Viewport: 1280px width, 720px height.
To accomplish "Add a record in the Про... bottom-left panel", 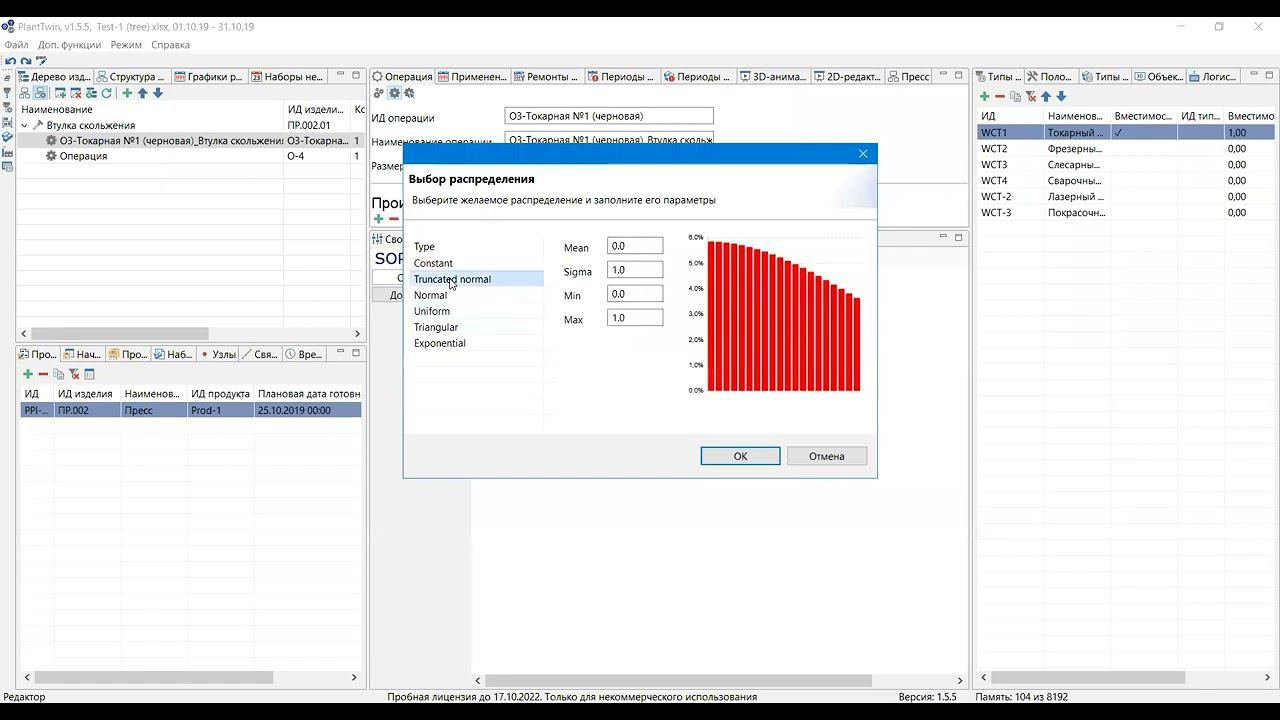I will pyautogui.click(x=28, y=374).
